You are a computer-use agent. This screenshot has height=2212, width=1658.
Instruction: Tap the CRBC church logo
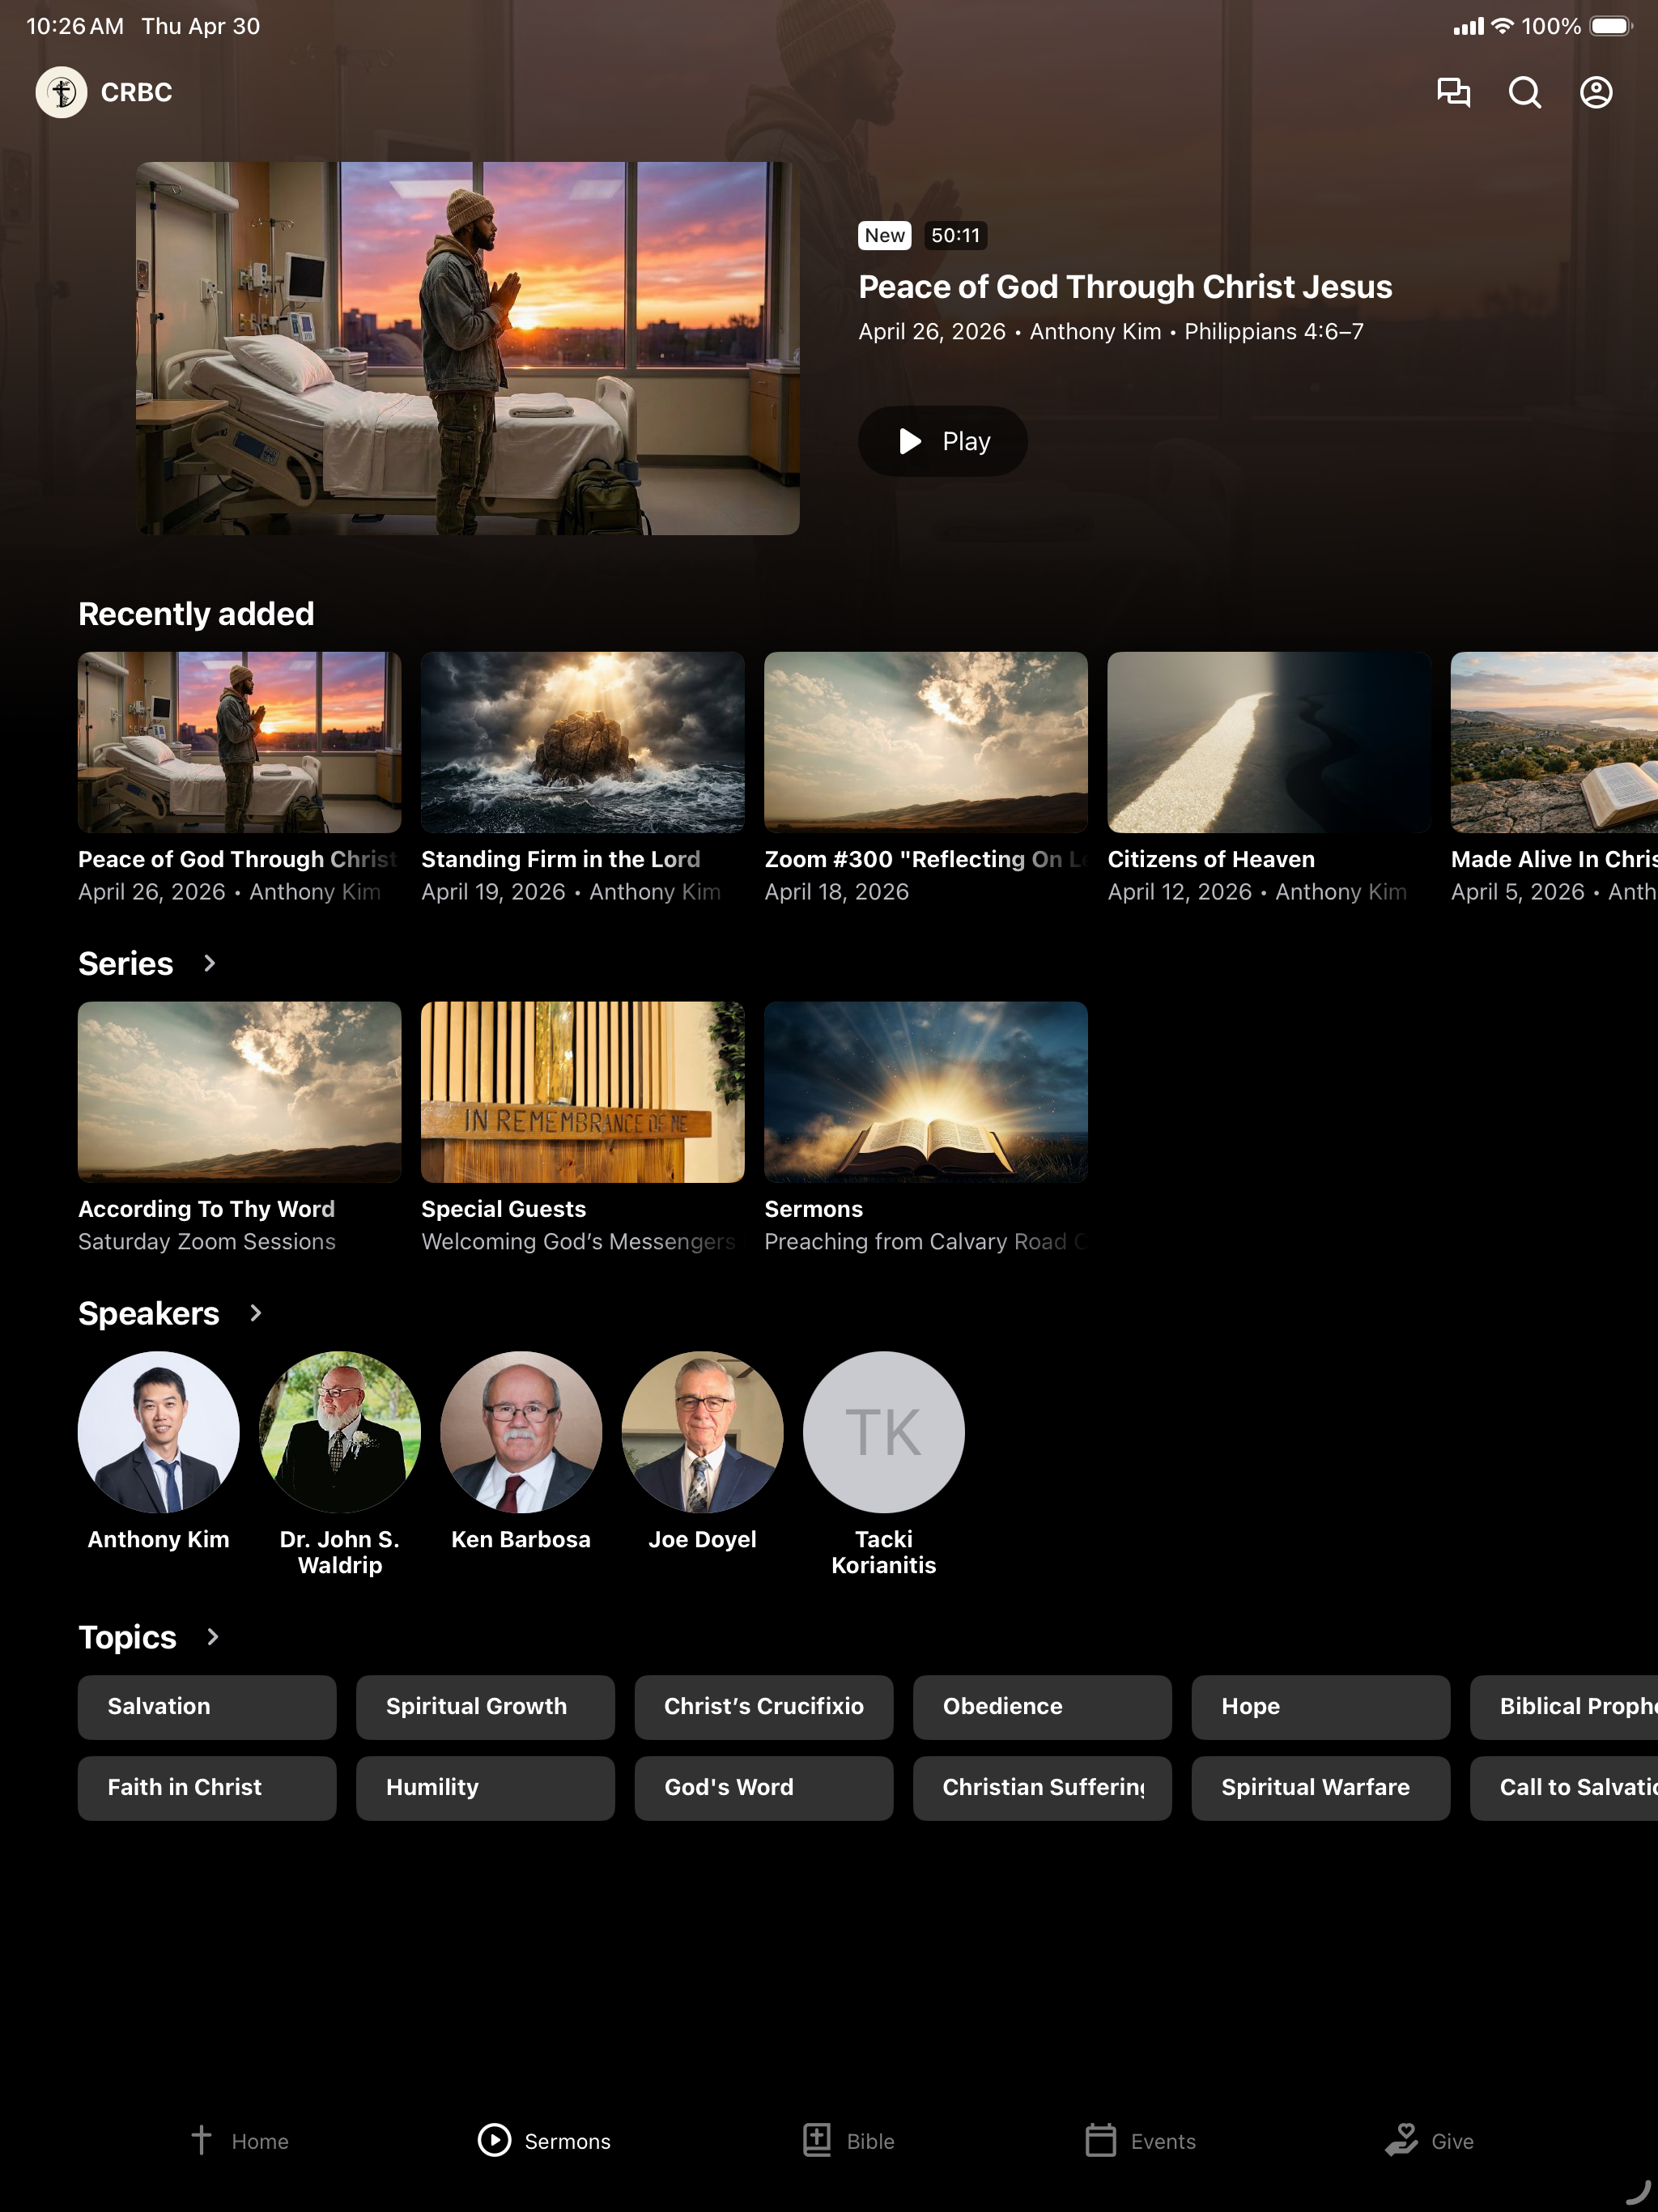click(62, 92)
